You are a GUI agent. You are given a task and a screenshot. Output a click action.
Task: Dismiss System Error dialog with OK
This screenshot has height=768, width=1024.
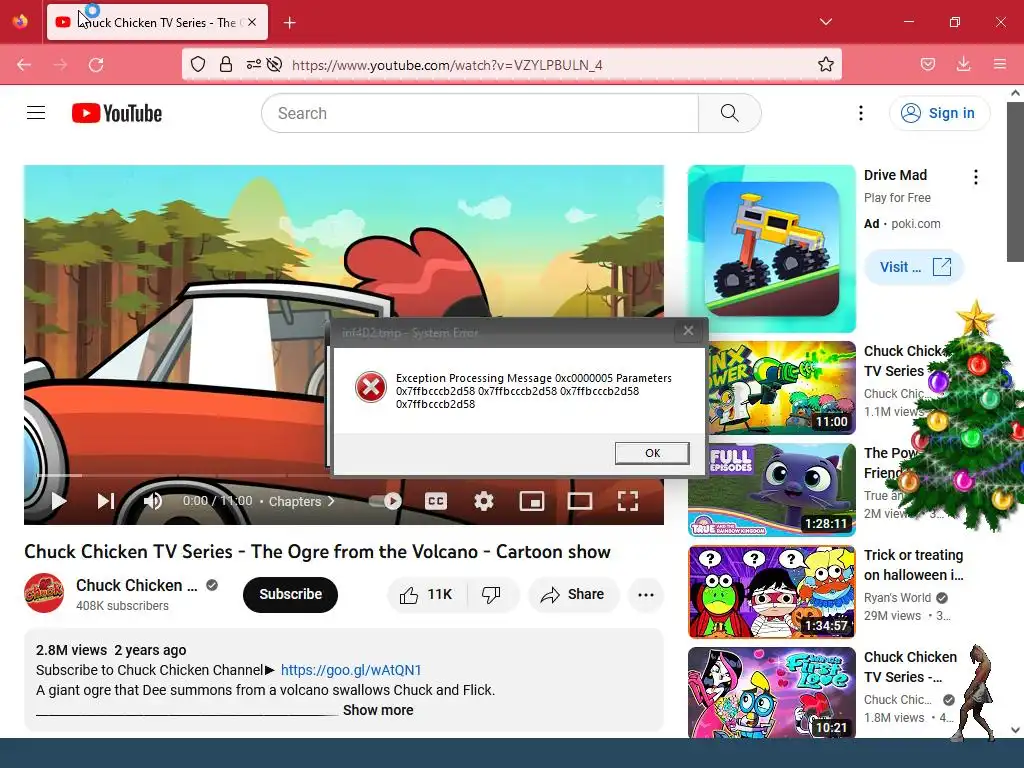(652, 453)
